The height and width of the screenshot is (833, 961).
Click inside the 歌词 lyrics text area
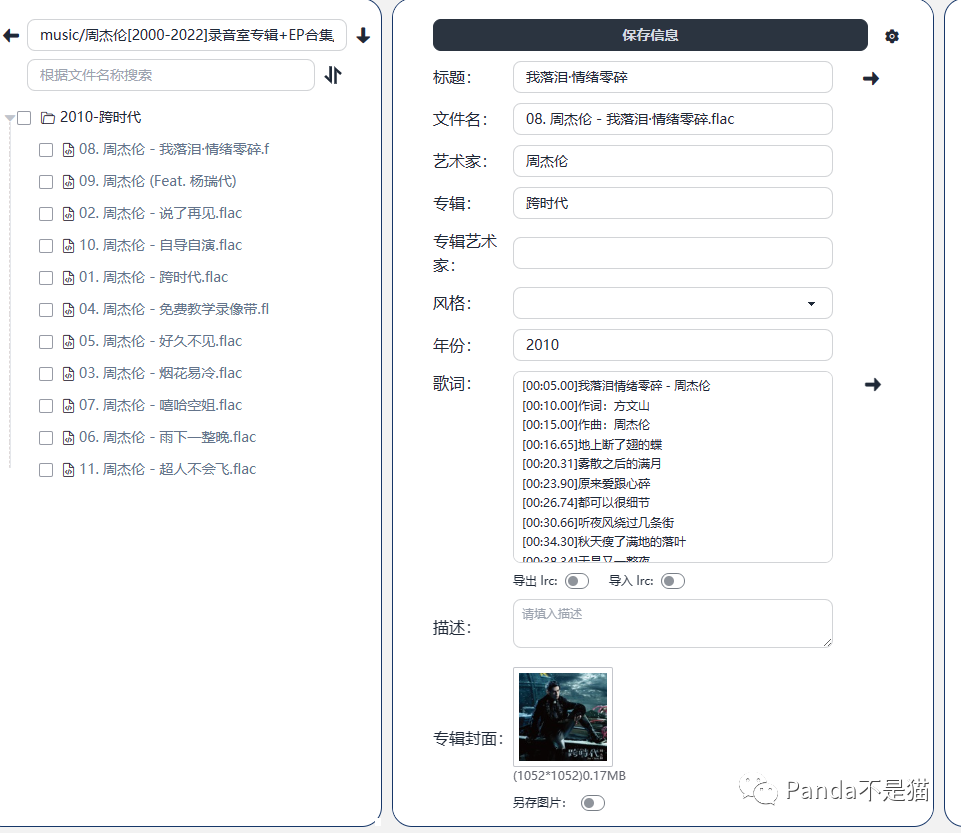coord(672,467)
